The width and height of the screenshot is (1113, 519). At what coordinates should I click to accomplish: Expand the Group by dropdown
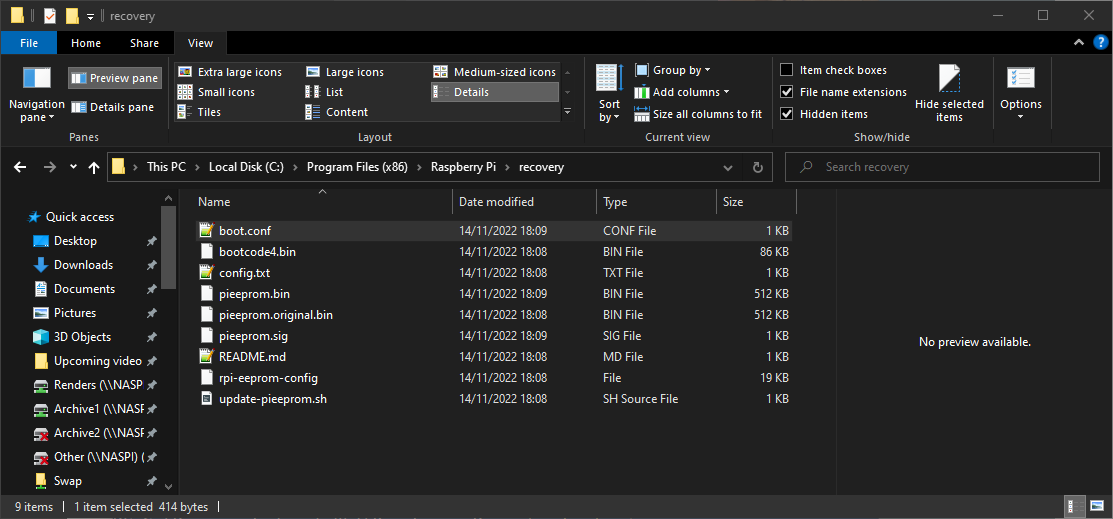pos(672,70)
